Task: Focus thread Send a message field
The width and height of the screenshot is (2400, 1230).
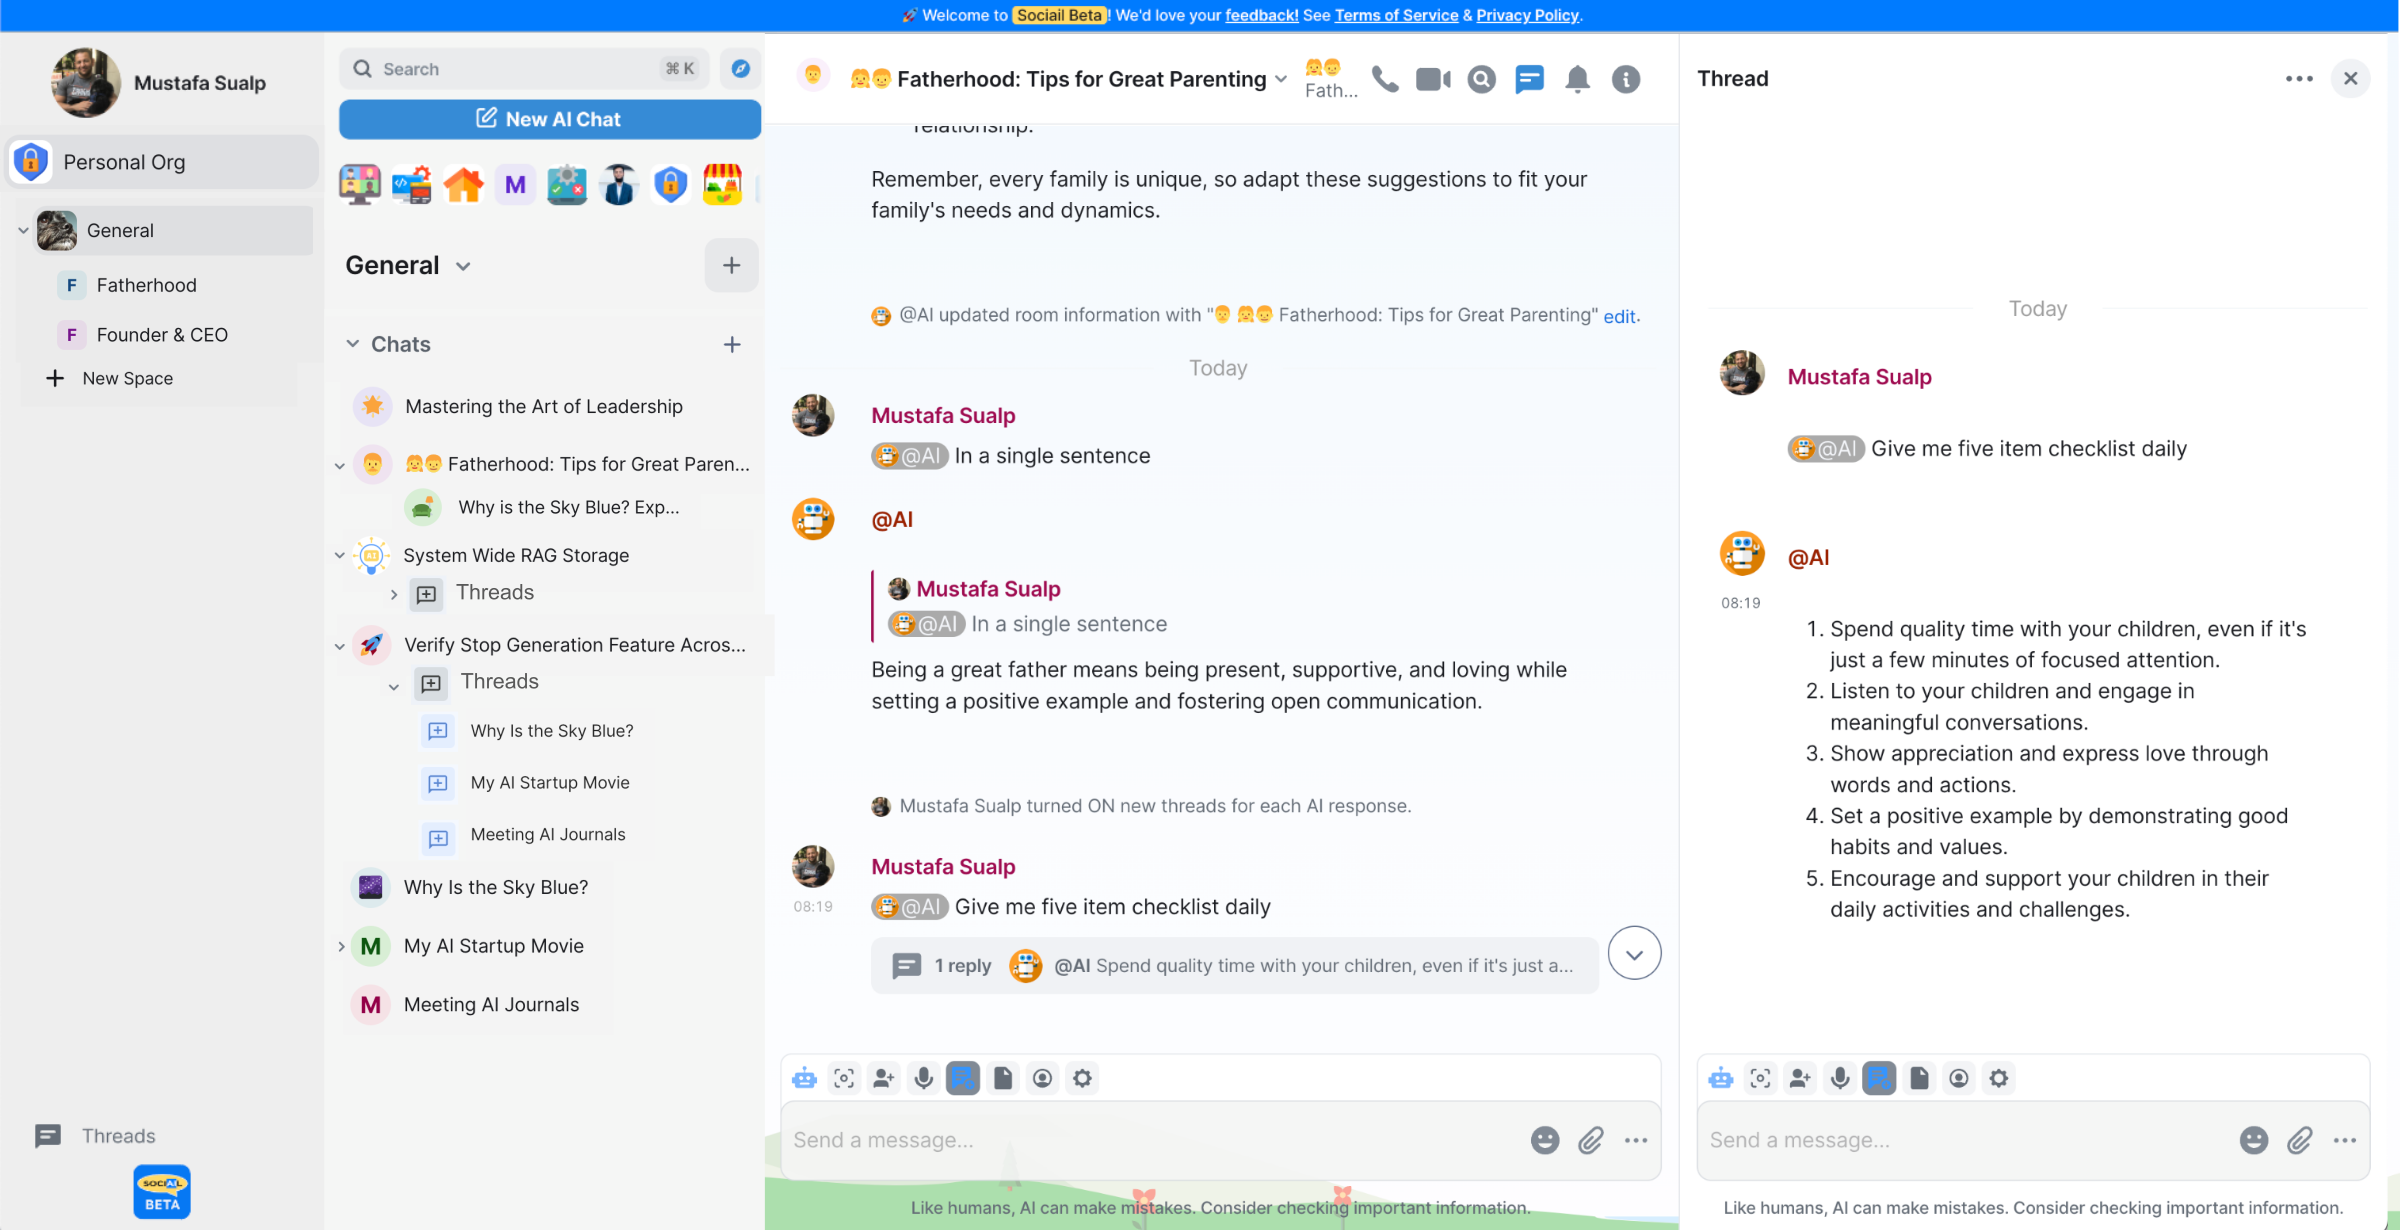Action: (x=1965, y=1140)
